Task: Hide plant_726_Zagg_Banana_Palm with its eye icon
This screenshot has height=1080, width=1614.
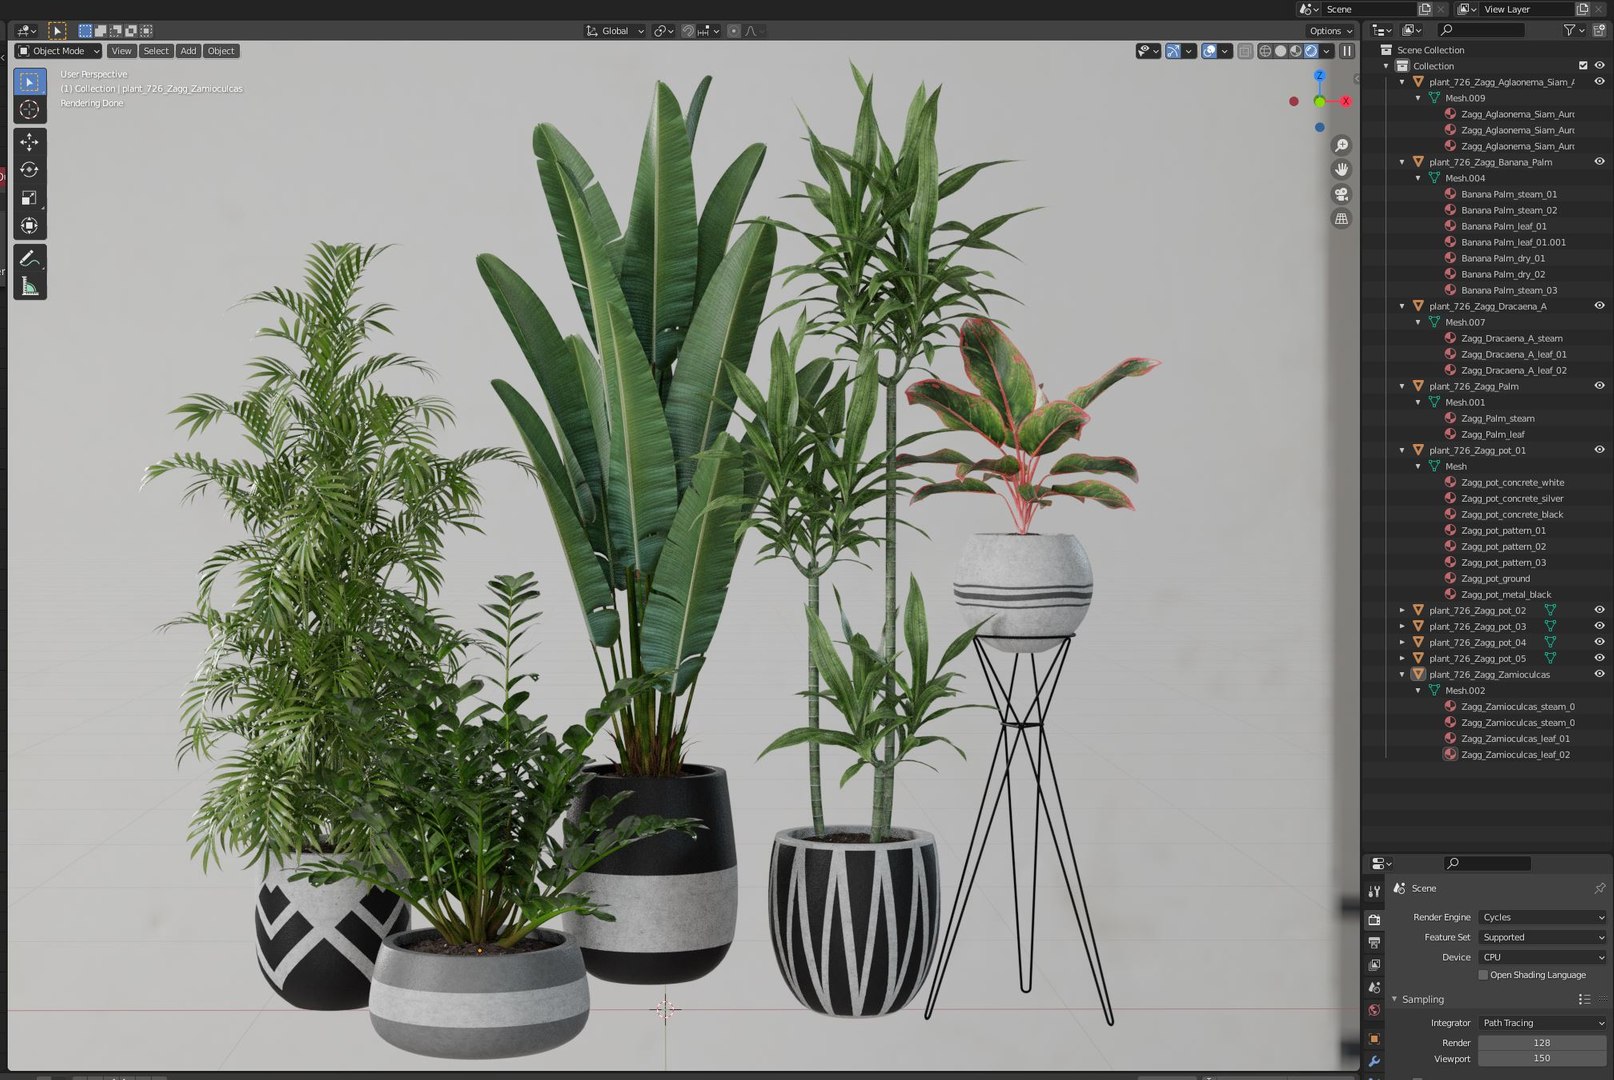Action: pos(1599,162)
